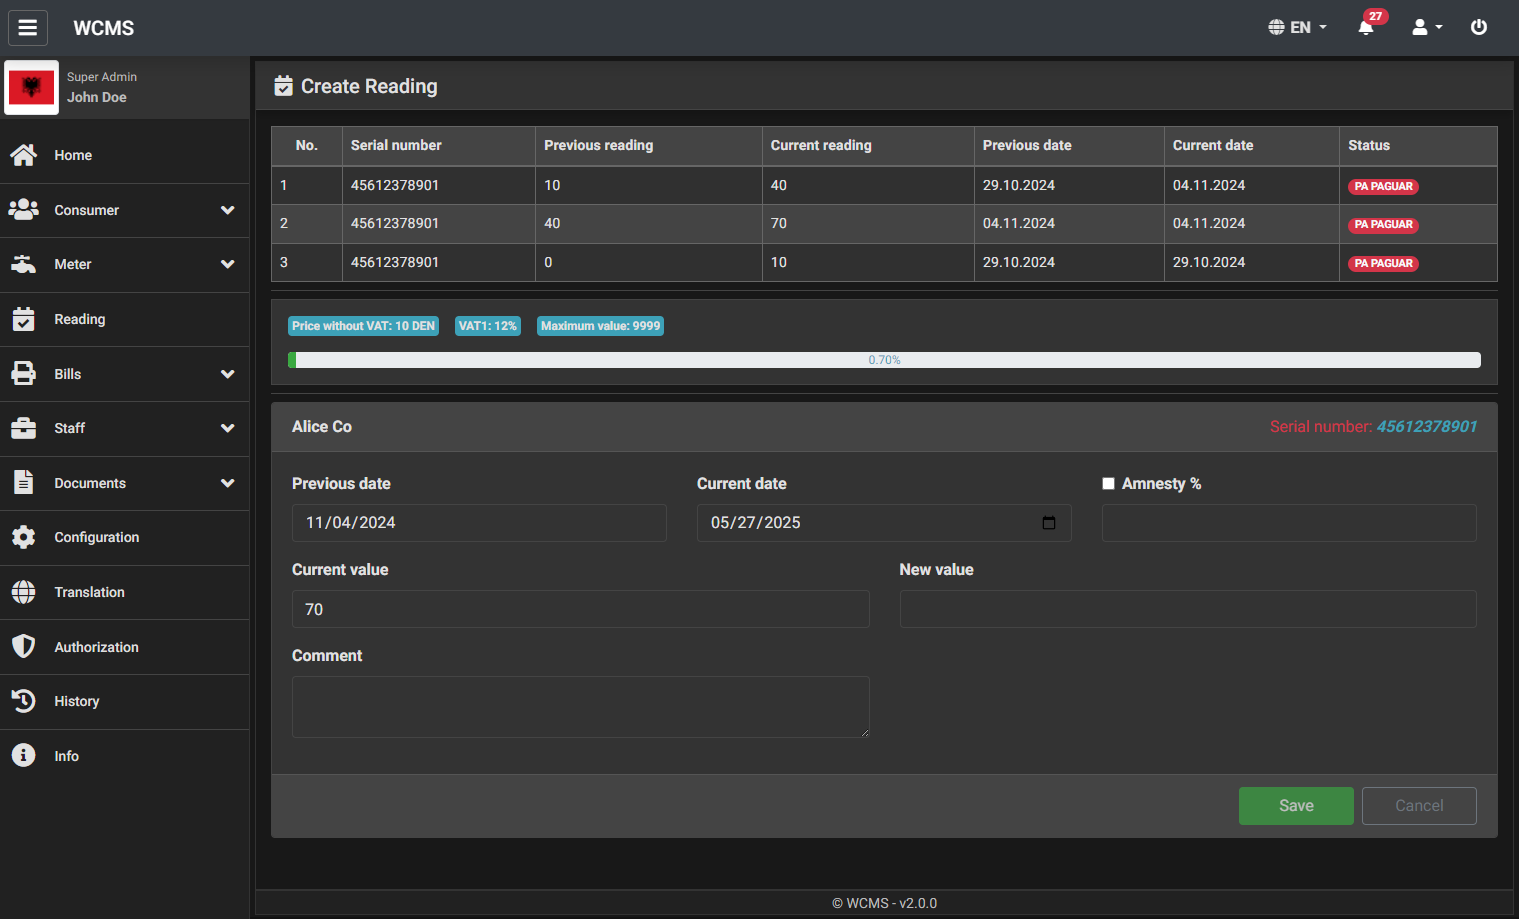Click the power logout icon

[1479, 28]
